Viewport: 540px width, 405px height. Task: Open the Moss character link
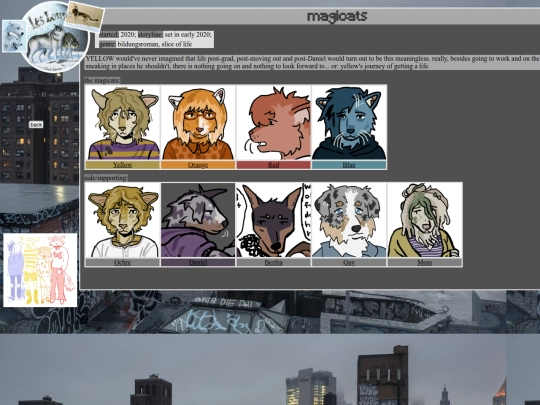tap(424, 262)
